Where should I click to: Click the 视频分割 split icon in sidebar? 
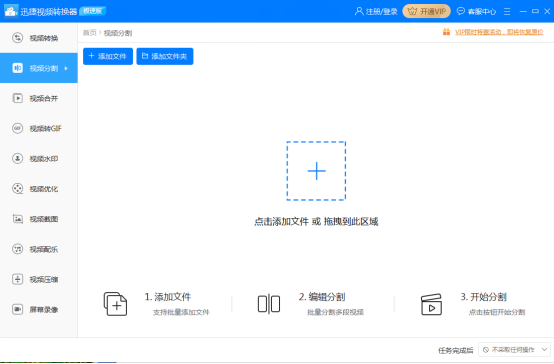(x=17, y=68)
